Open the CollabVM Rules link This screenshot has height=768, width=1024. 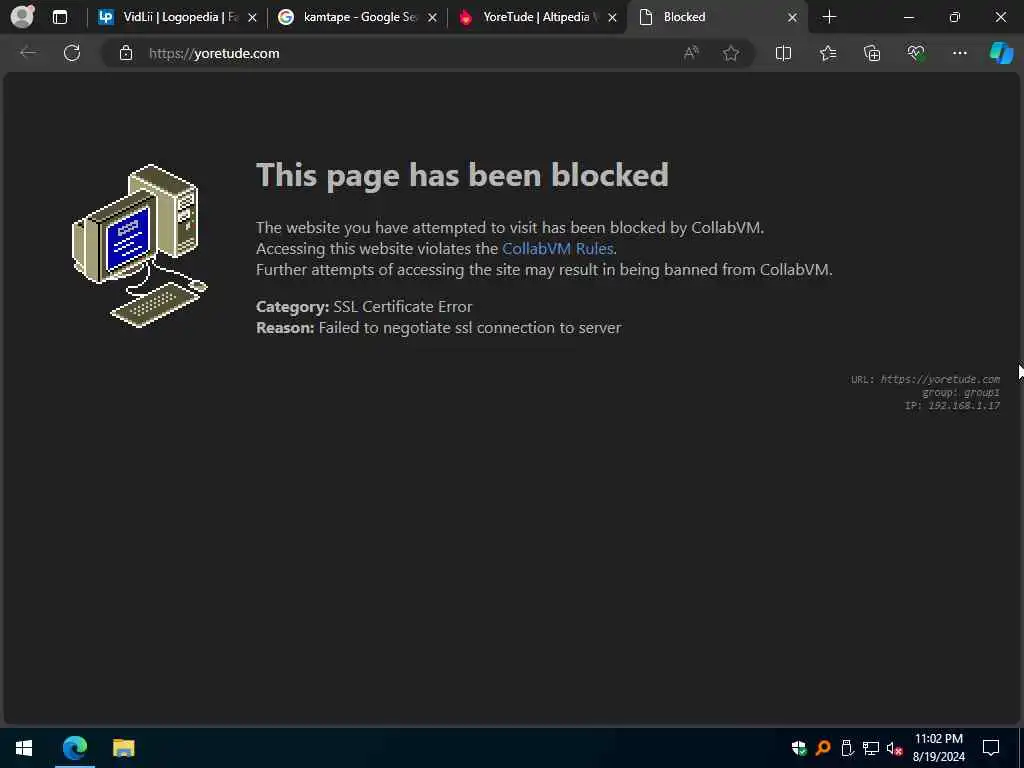pyautogui.click(x=558, y=248)
